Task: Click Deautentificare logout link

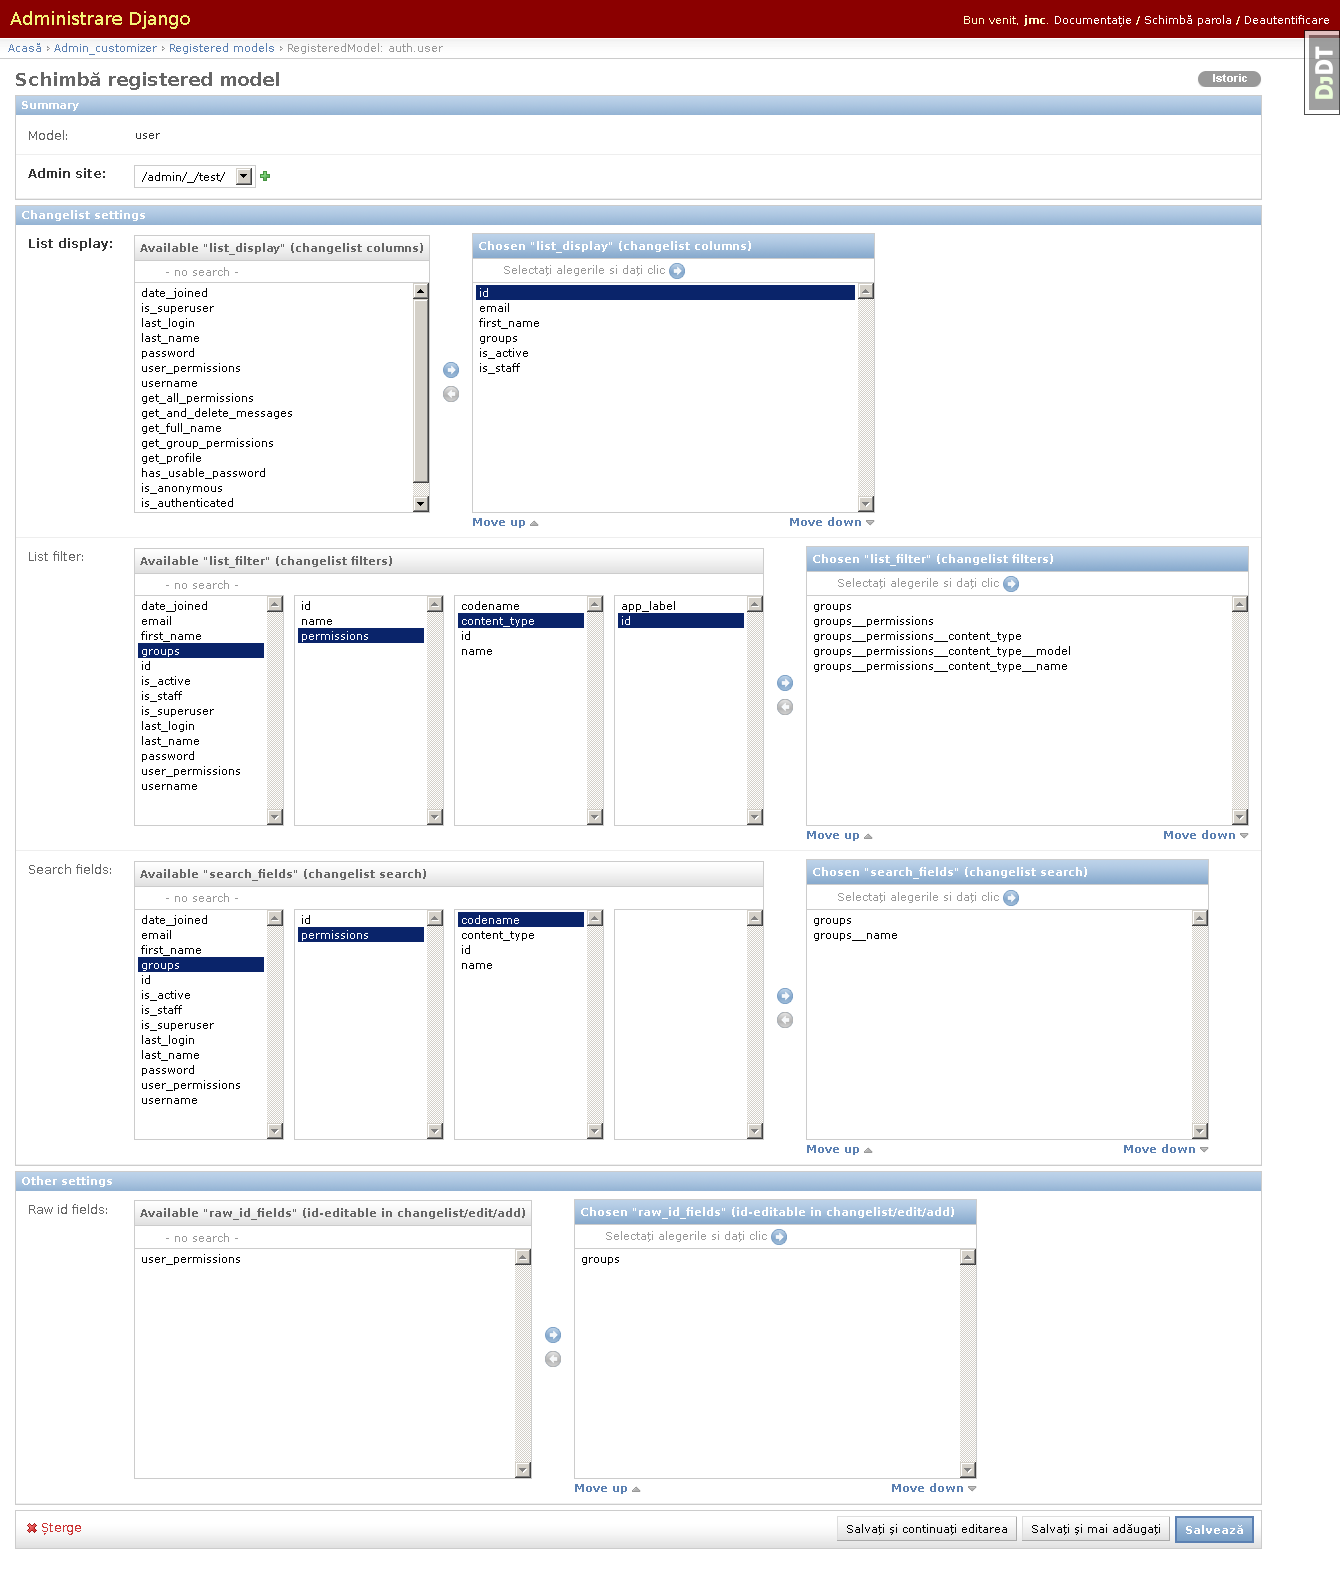Action: pyautogui.click(x=1287, y=20)
